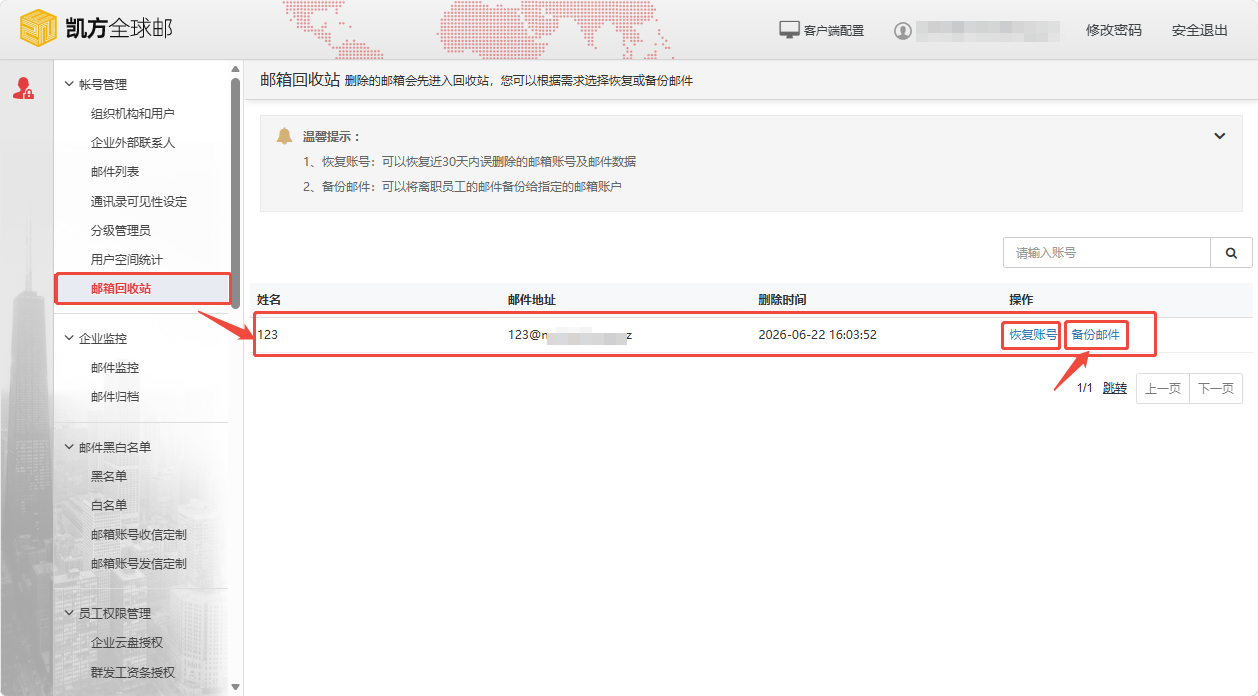Select the name cell '123'

[x=268, y=335]
